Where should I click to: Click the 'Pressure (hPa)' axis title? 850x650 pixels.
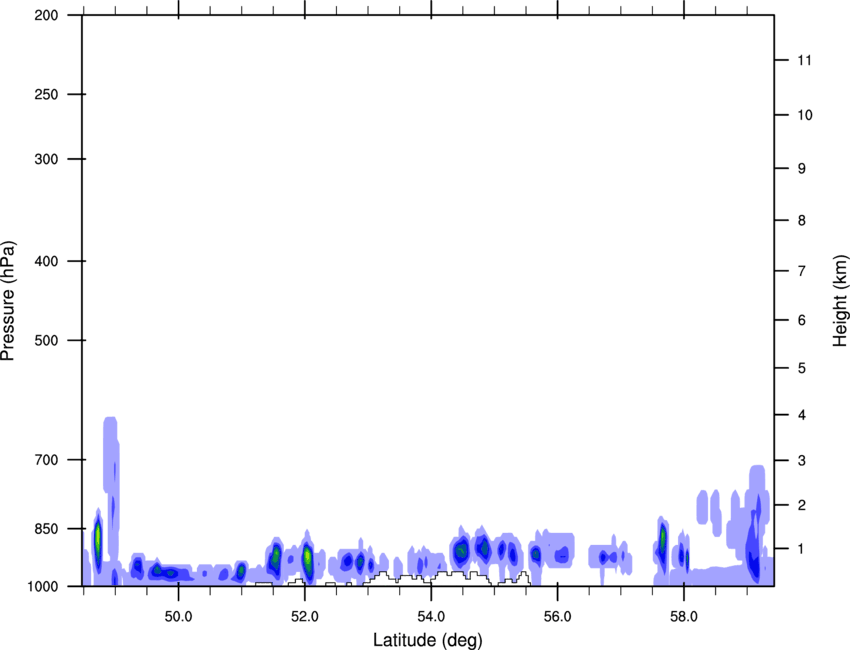[8, 301]
